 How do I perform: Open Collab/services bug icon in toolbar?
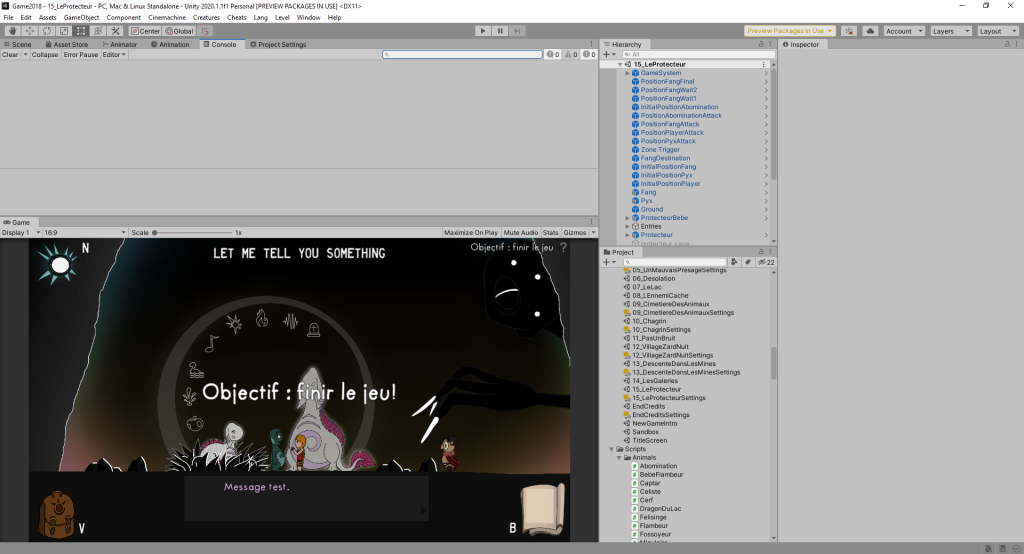click(x=849, y=31)
